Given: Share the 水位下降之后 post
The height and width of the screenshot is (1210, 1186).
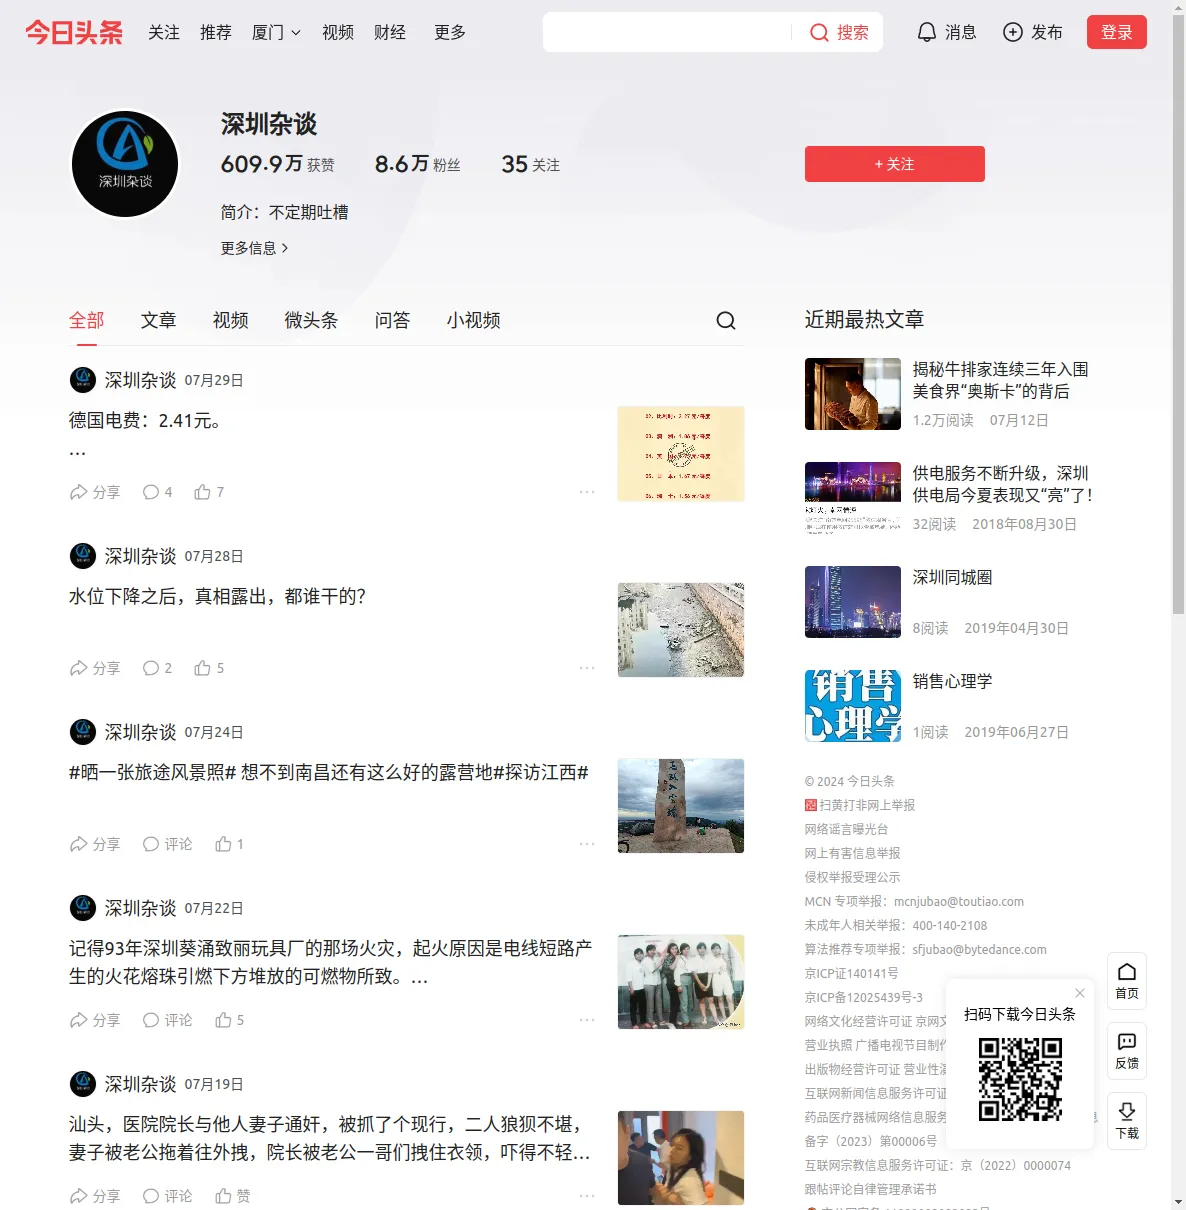Looking at the screenshot, I should click(x=95, y=668).
